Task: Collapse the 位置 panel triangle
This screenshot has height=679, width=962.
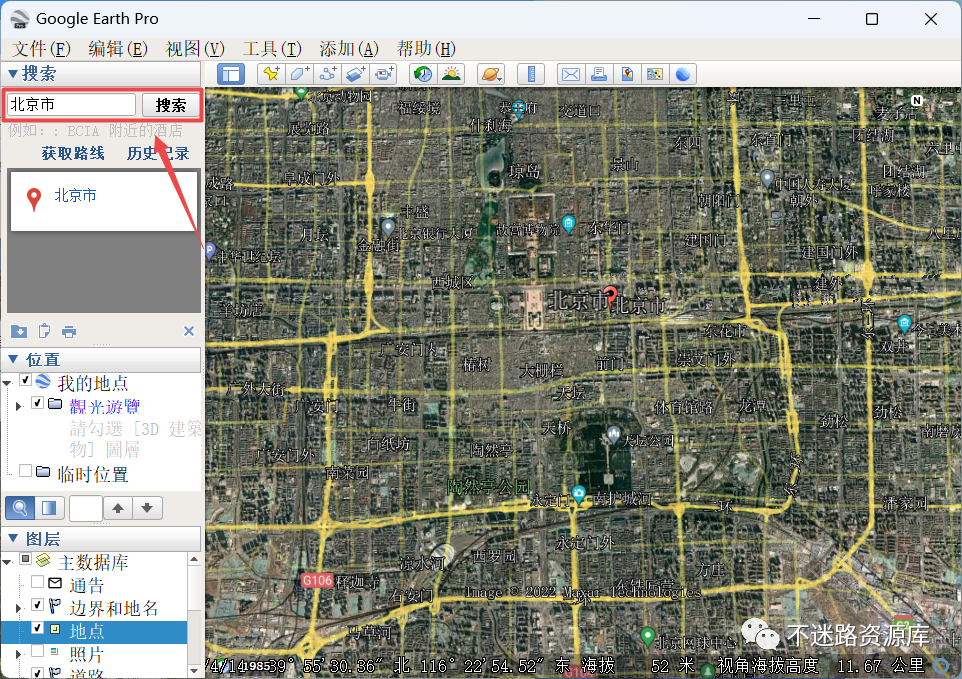Action: 12,359
